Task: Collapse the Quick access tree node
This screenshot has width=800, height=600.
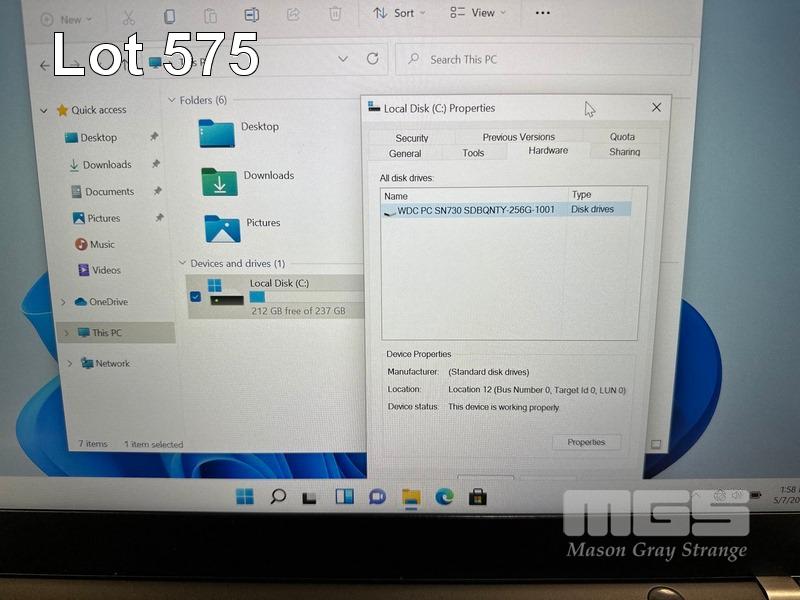Action: [x=44, y=111]
